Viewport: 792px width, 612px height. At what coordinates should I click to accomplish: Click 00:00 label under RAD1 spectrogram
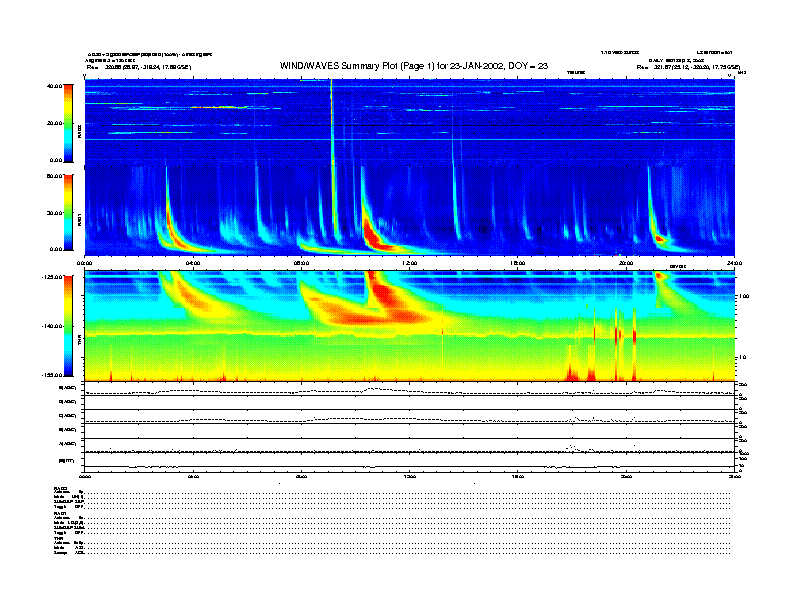click(x=84, y=263)
